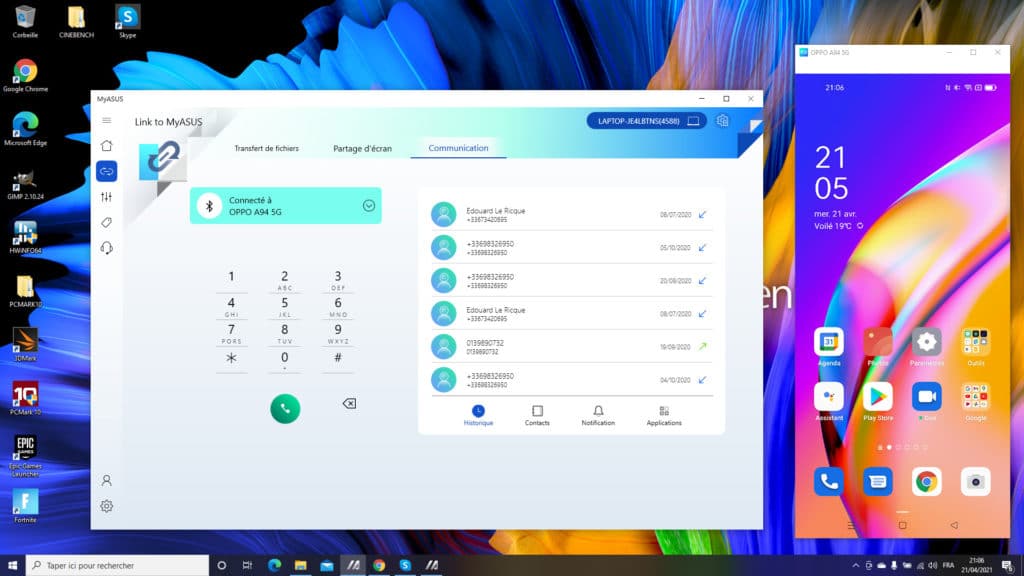Open the Notification tab
Image resolution: width=1024 pixels, height=576 pixels.
[x=598, y=415]
